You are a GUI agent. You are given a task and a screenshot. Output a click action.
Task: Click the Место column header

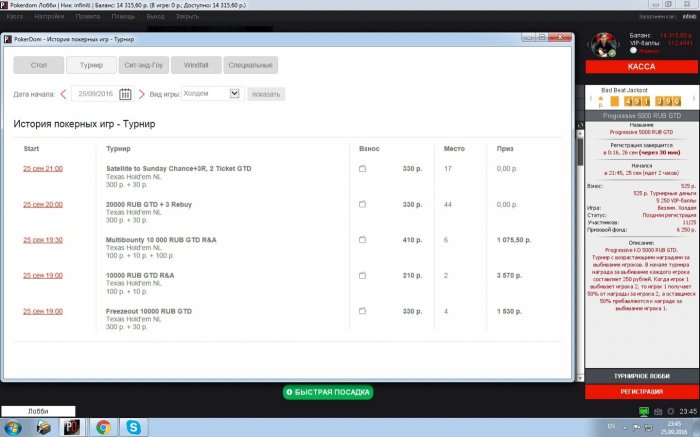454,149
